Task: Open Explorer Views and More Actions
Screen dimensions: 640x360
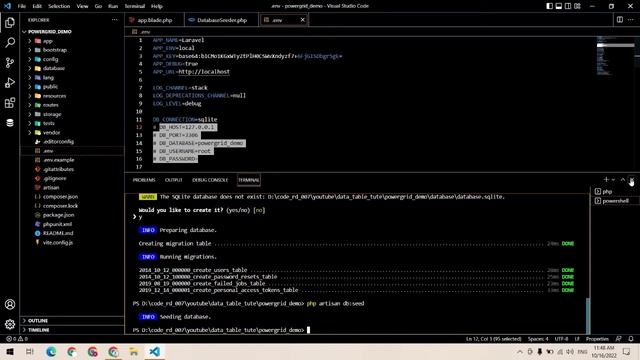Action: tap(115, 20)
